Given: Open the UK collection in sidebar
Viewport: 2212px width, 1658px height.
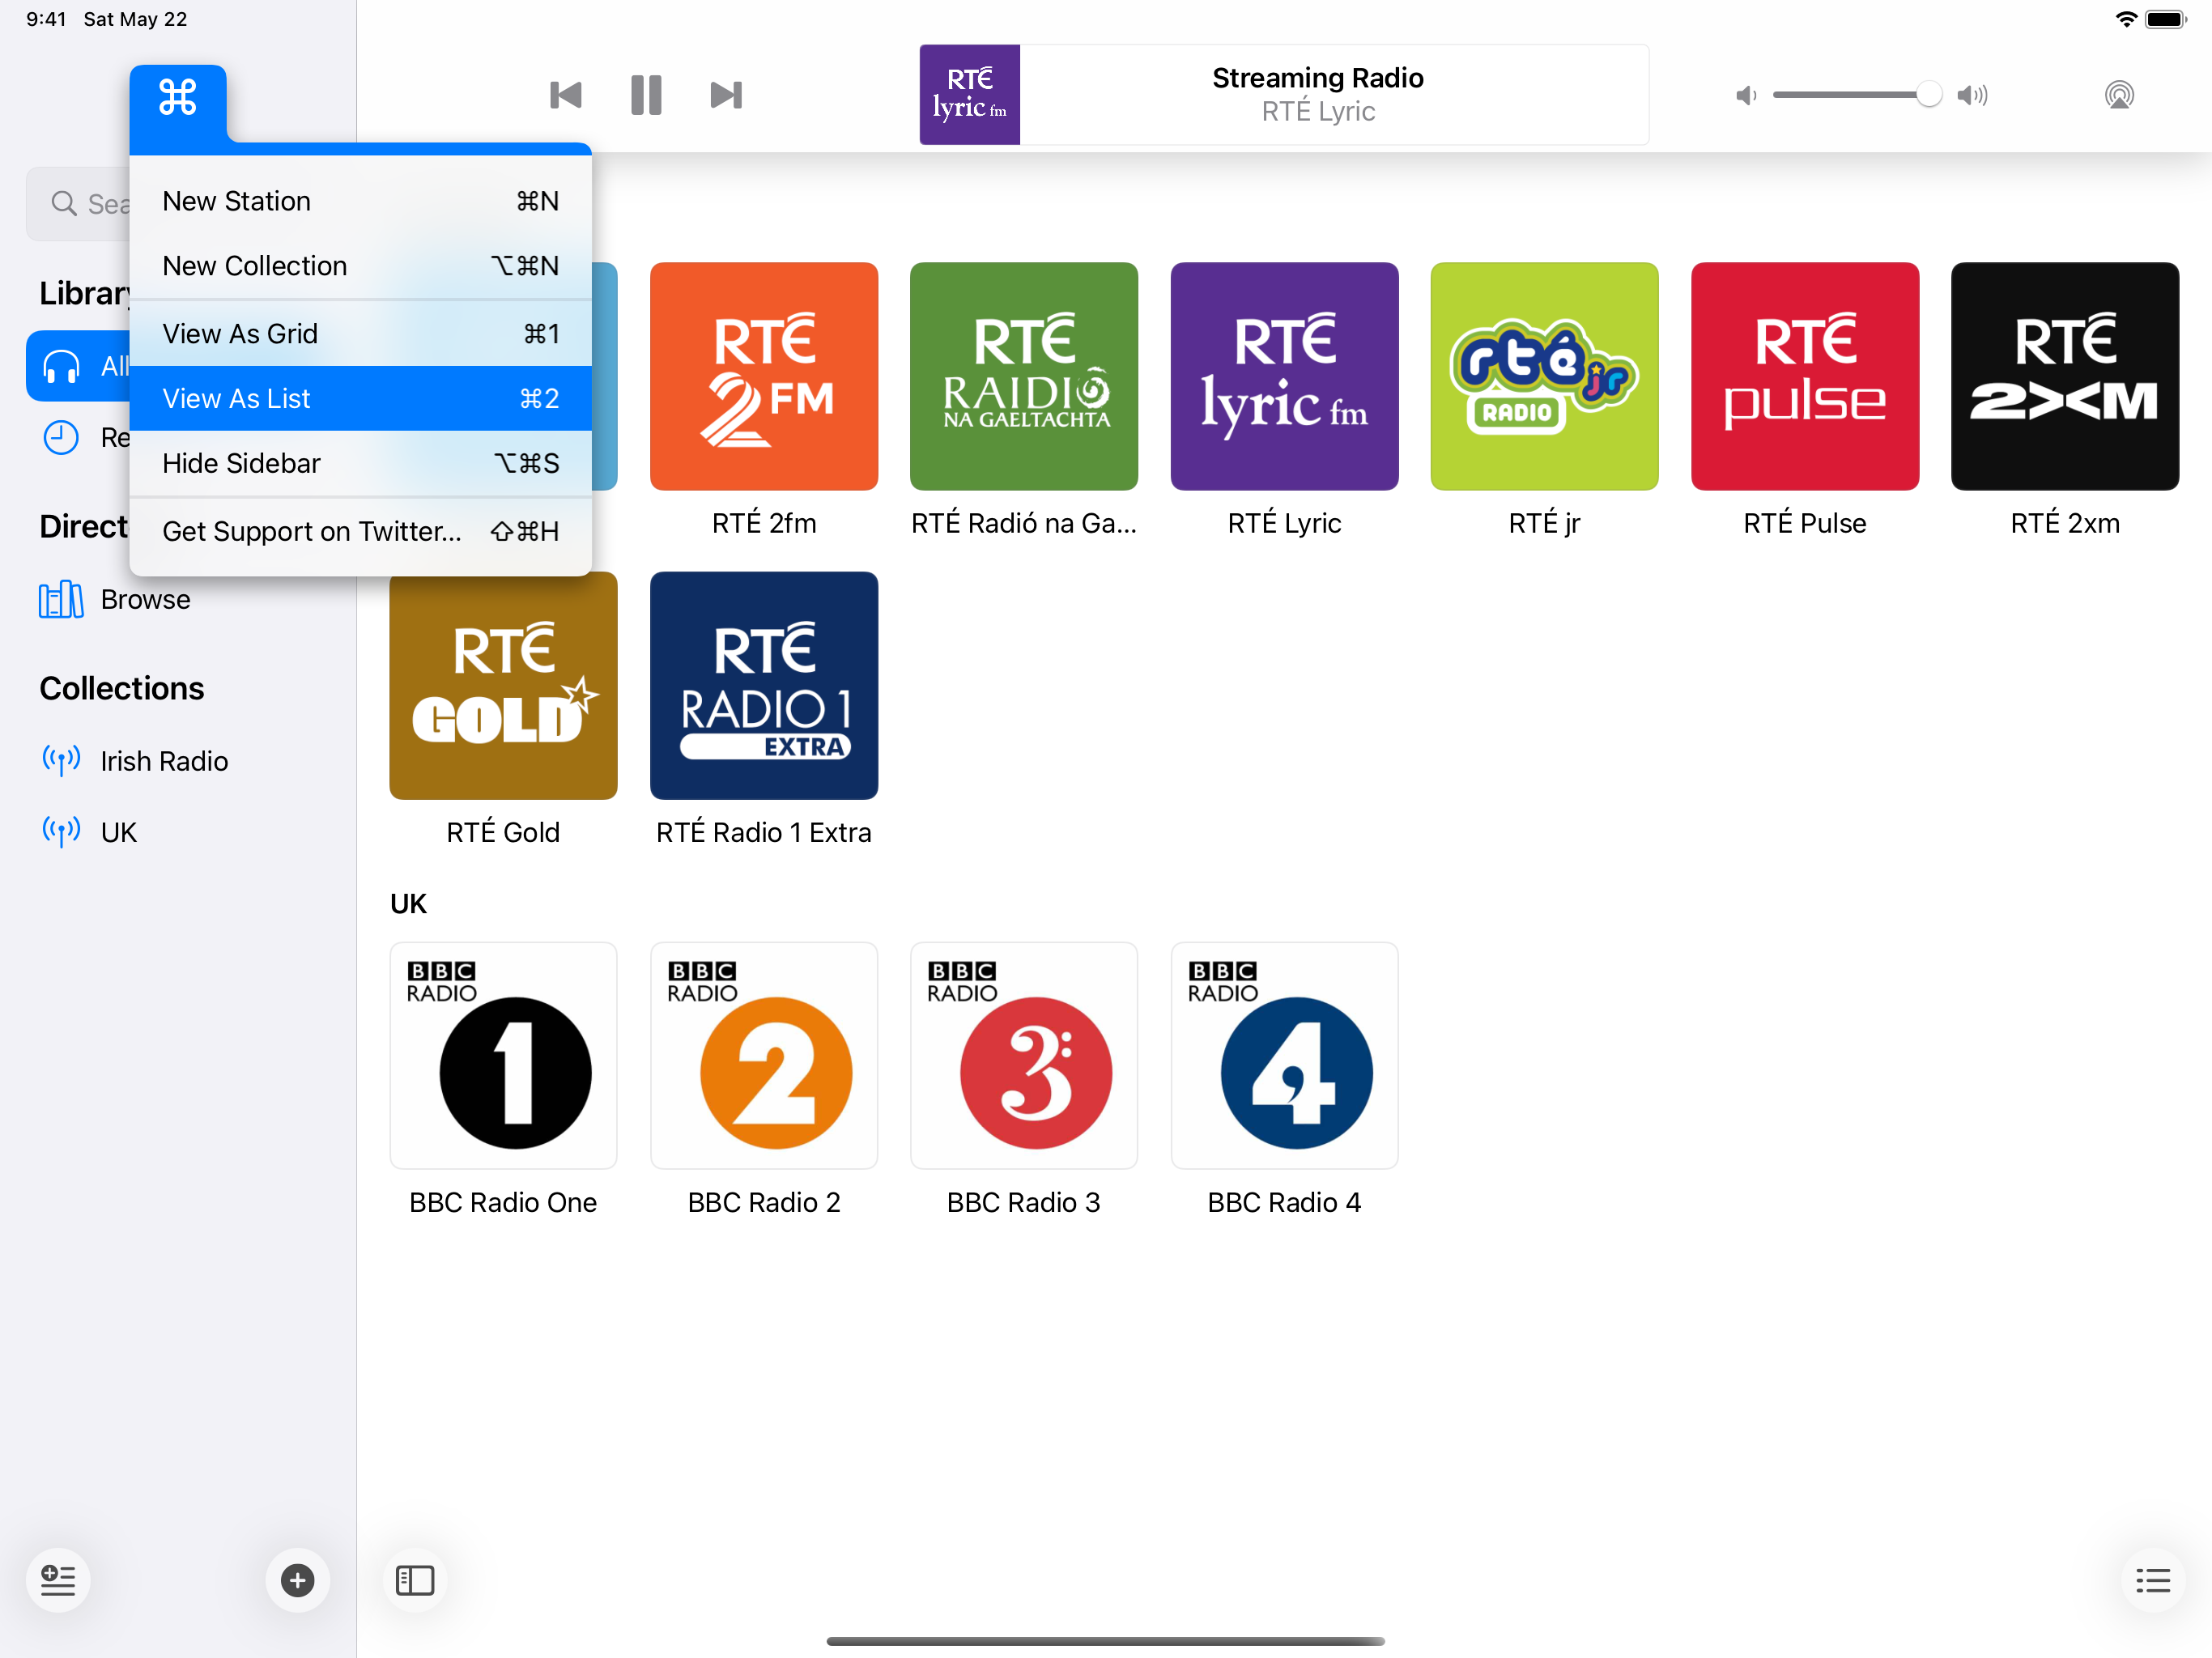Looking at the screenshot, I should click(118, 832).
